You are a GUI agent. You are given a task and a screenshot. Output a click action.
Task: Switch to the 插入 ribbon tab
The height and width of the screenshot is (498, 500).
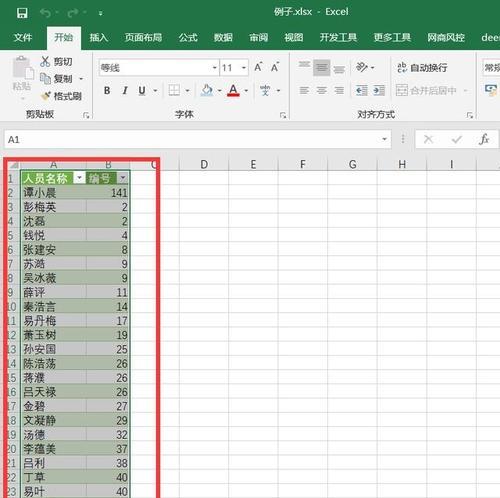[99, 37]
